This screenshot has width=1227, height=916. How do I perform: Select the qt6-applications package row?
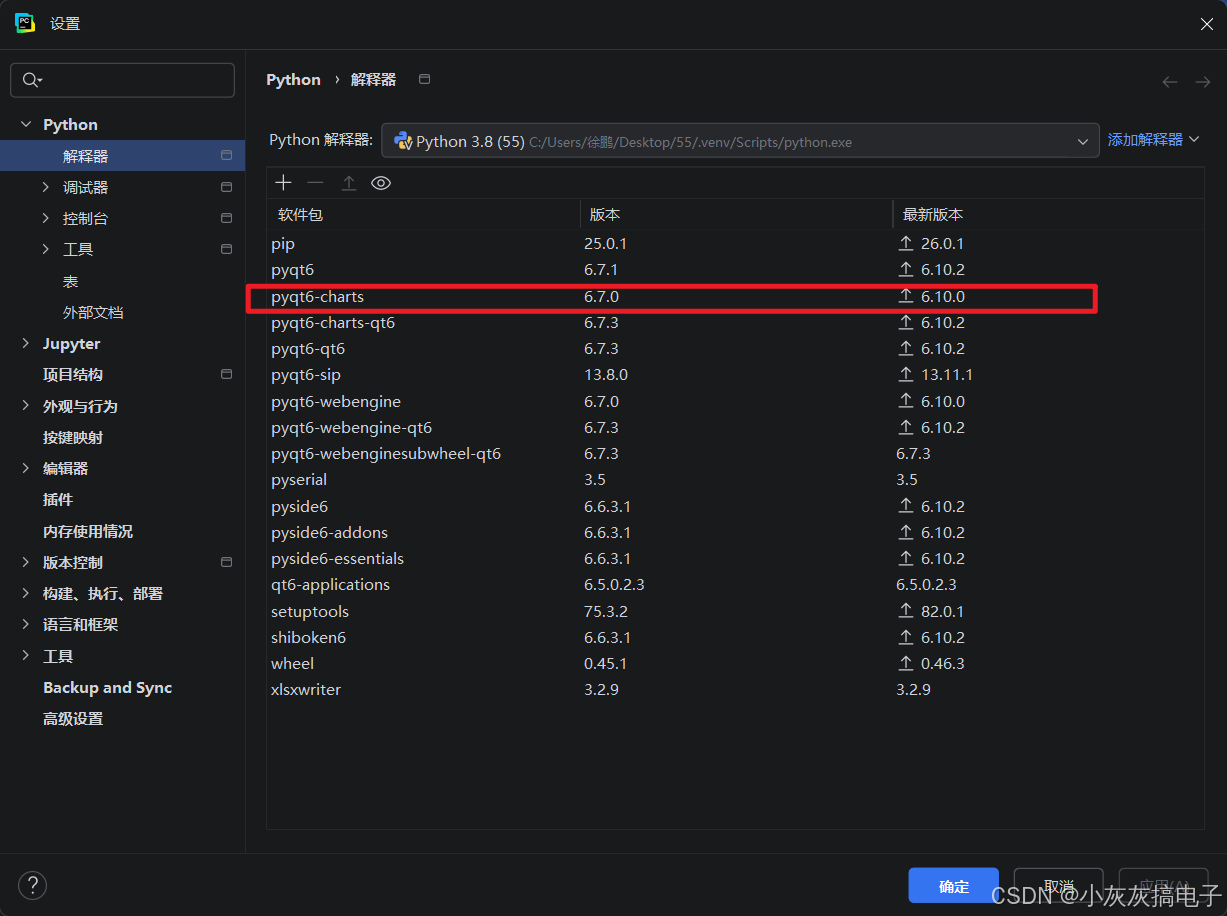click(735, 584)
